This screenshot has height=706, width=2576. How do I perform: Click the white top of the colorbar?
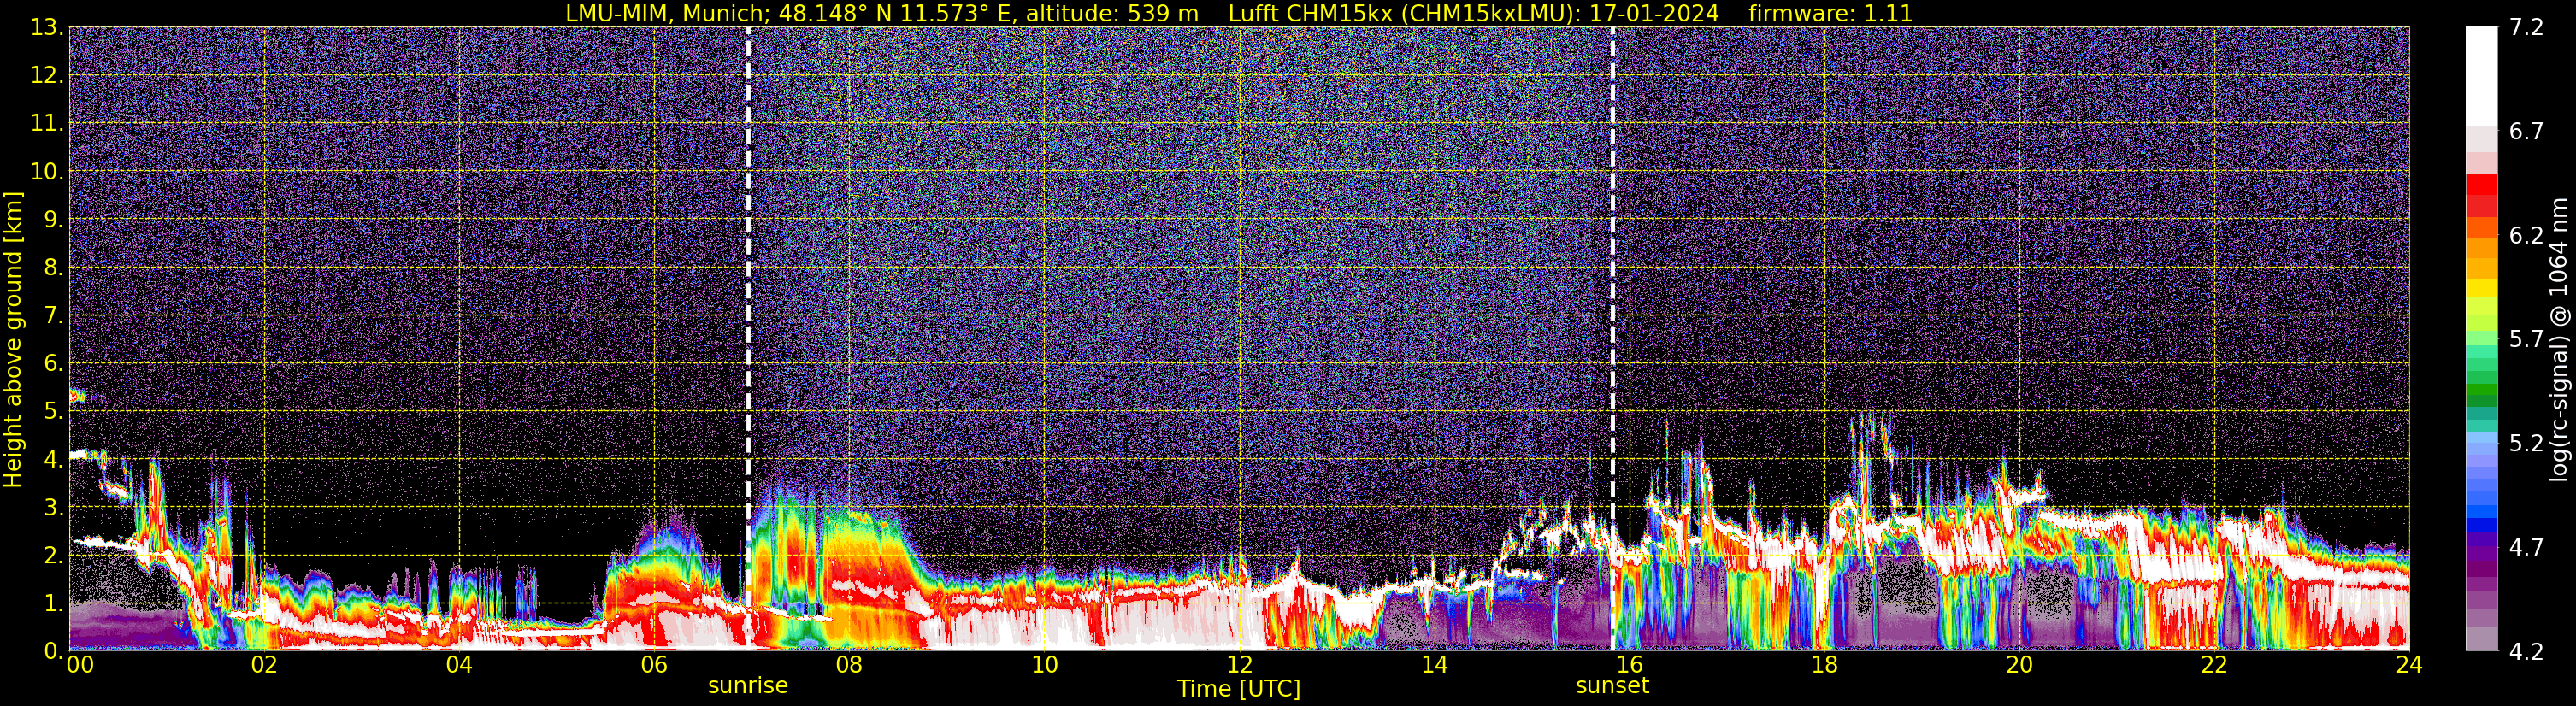(x=2480, y=75)
